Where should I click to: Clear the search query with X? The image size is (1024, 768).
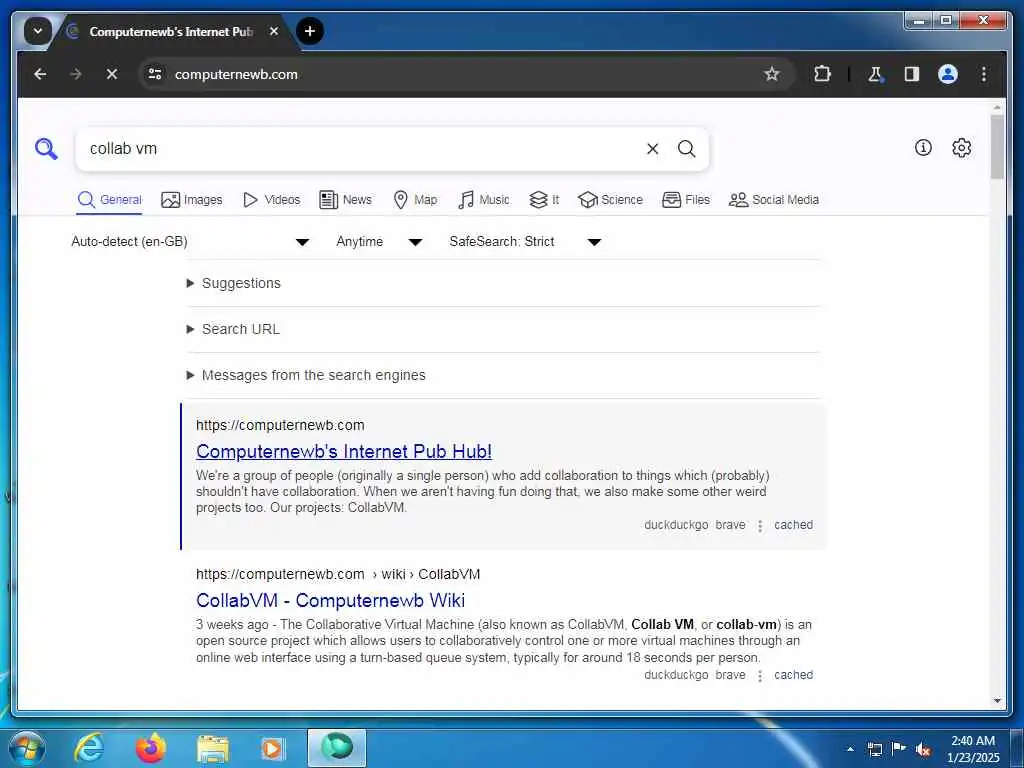pos(652,149)
